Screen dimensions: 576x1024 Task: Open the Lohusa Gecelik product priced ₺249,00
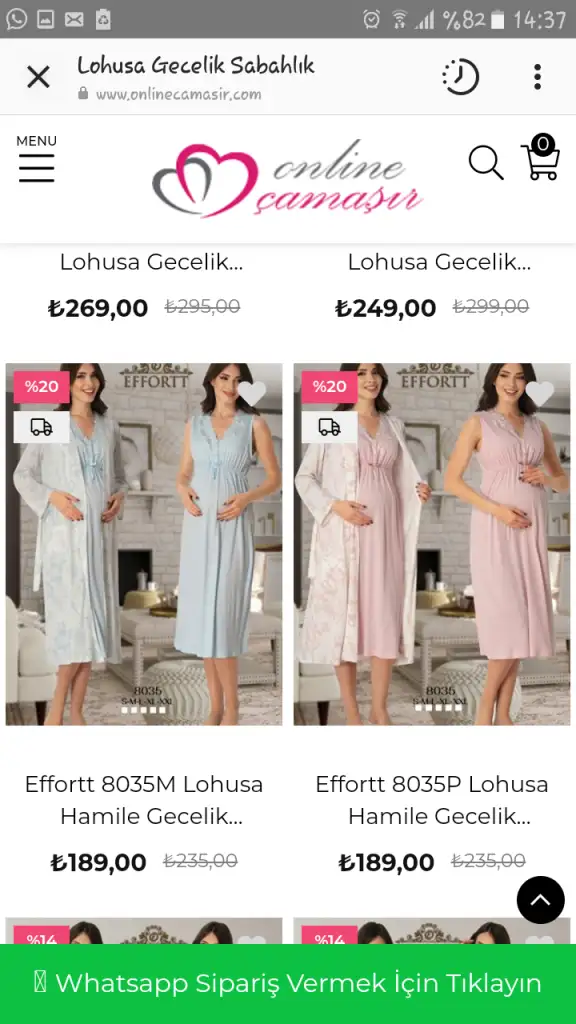coord(439,262)
